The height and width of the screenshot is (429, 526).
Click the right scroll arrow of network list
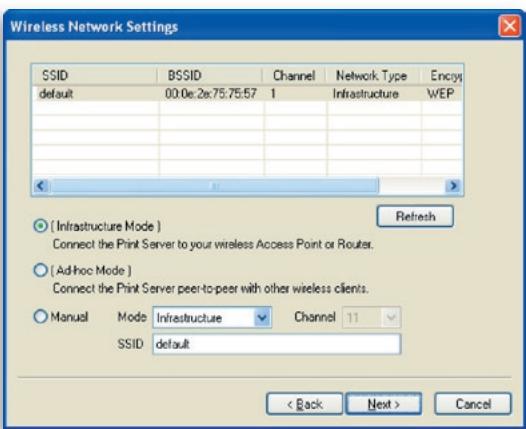pyautogui.click(x=453, y=185)
